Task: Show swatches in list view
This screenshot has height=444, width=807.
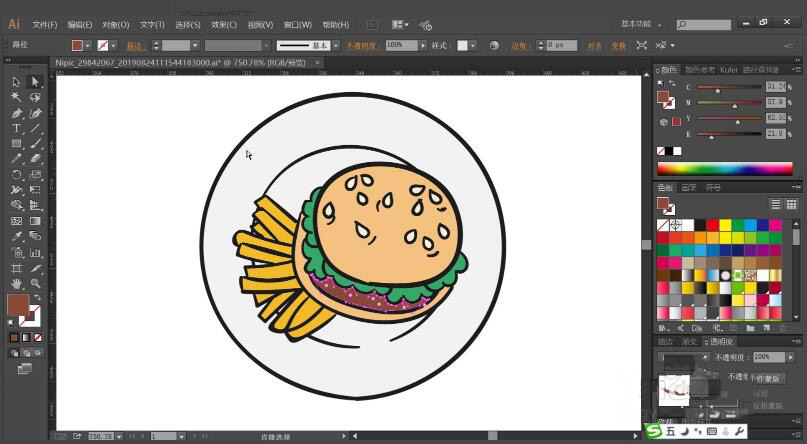Action: pyautogui.click(x=776, y=204)
